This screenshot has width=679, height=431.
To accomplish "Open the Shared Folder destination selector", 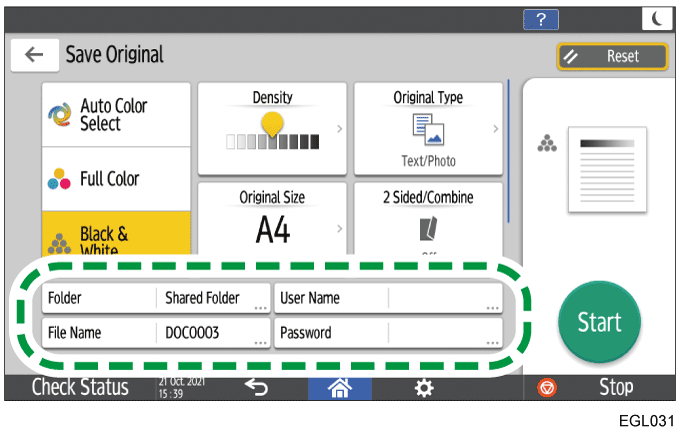I will pos(211,298).
